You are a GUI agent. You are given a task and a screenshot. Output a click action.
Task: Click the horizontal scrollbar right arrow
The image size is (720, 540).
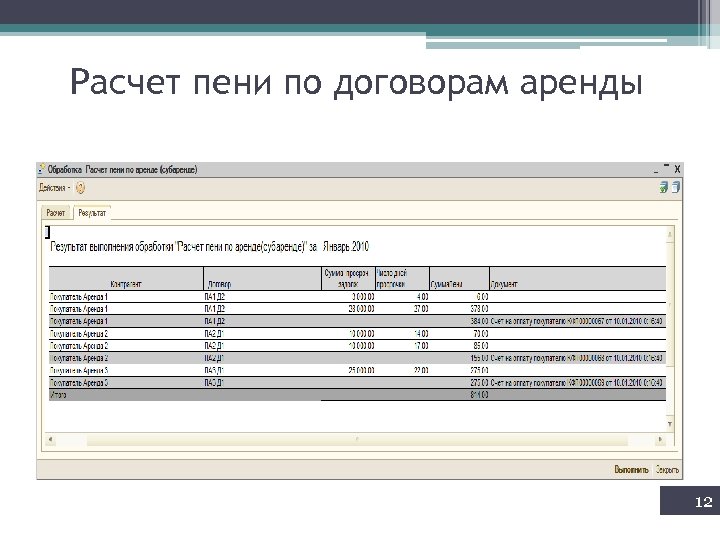(660, 440)
